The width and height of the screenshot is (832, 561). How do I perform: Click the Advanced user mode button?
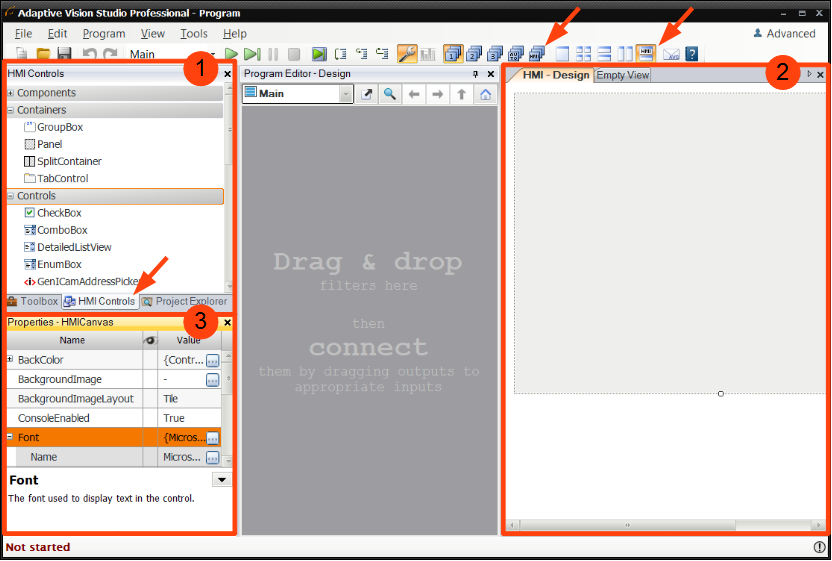tap(783, 34)
